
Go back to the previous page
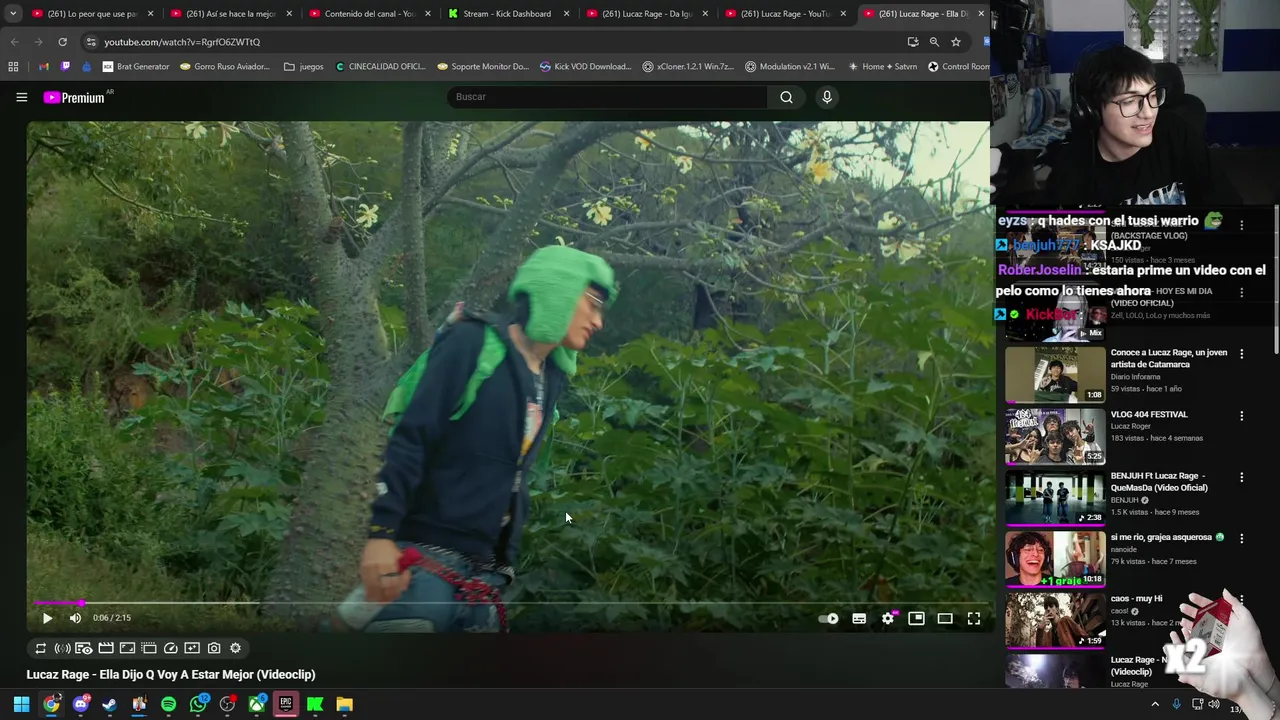point(14,42)
